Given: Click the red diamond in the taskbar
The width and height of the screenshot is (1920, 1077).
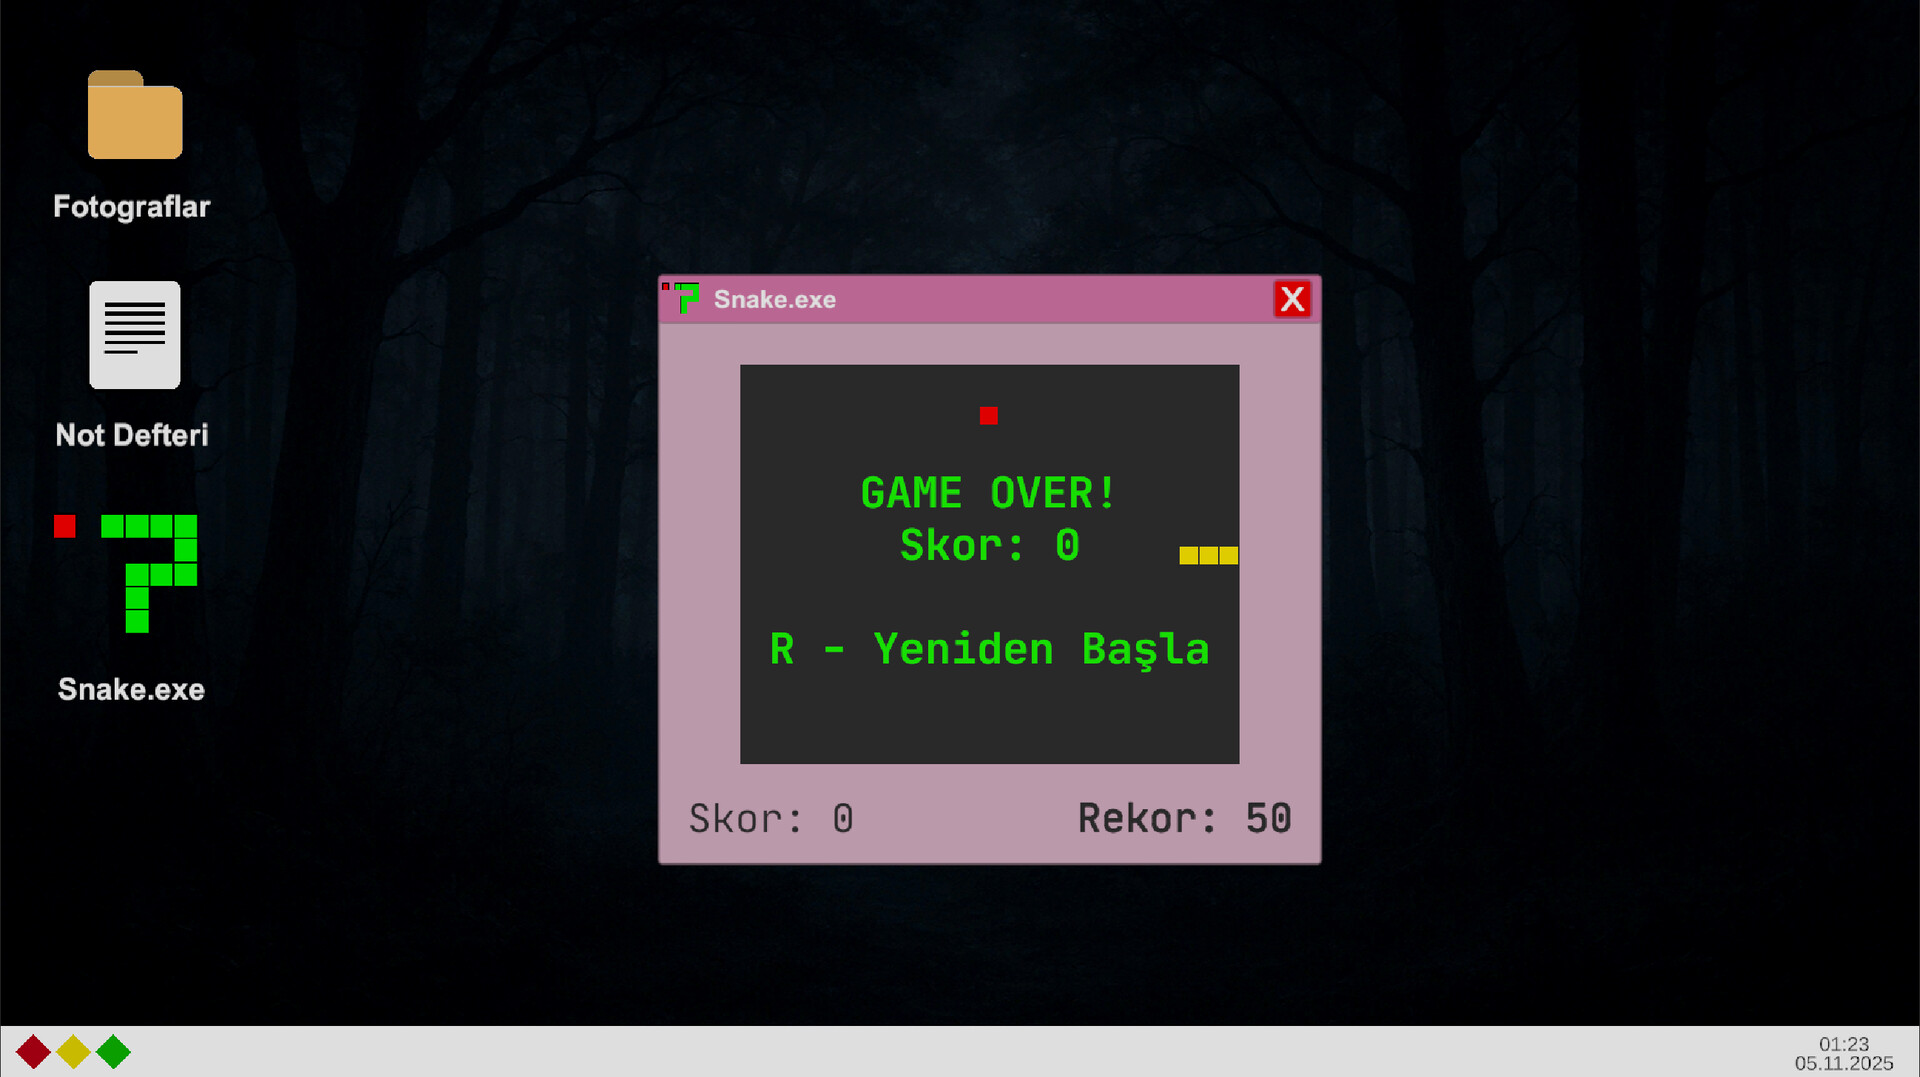Looking at the screenshot, I should 33,1052.
